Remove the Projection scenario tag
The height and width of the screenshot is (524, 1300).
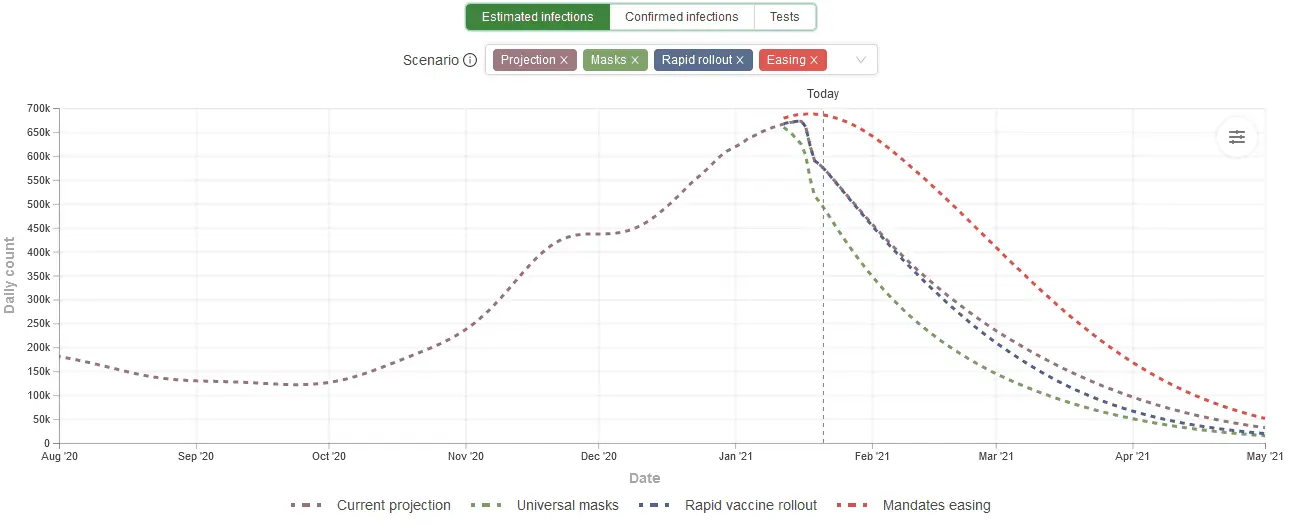[x=564, y=60]
